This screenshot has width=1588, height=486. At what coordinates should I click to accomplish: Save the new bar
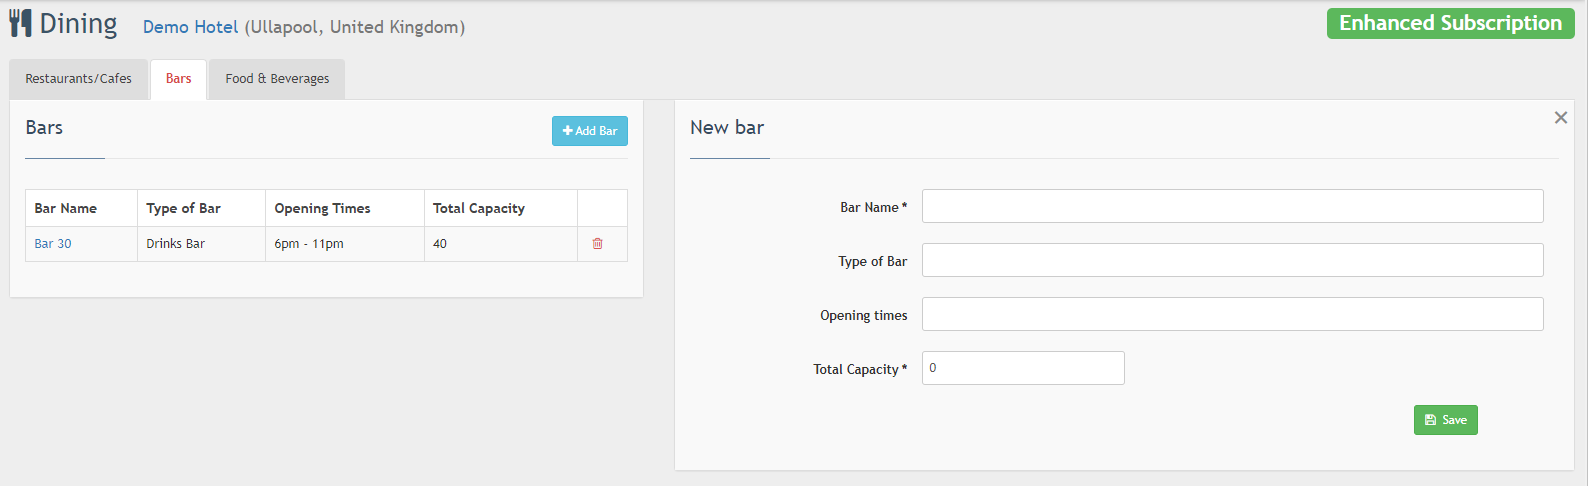[1446, 420]
